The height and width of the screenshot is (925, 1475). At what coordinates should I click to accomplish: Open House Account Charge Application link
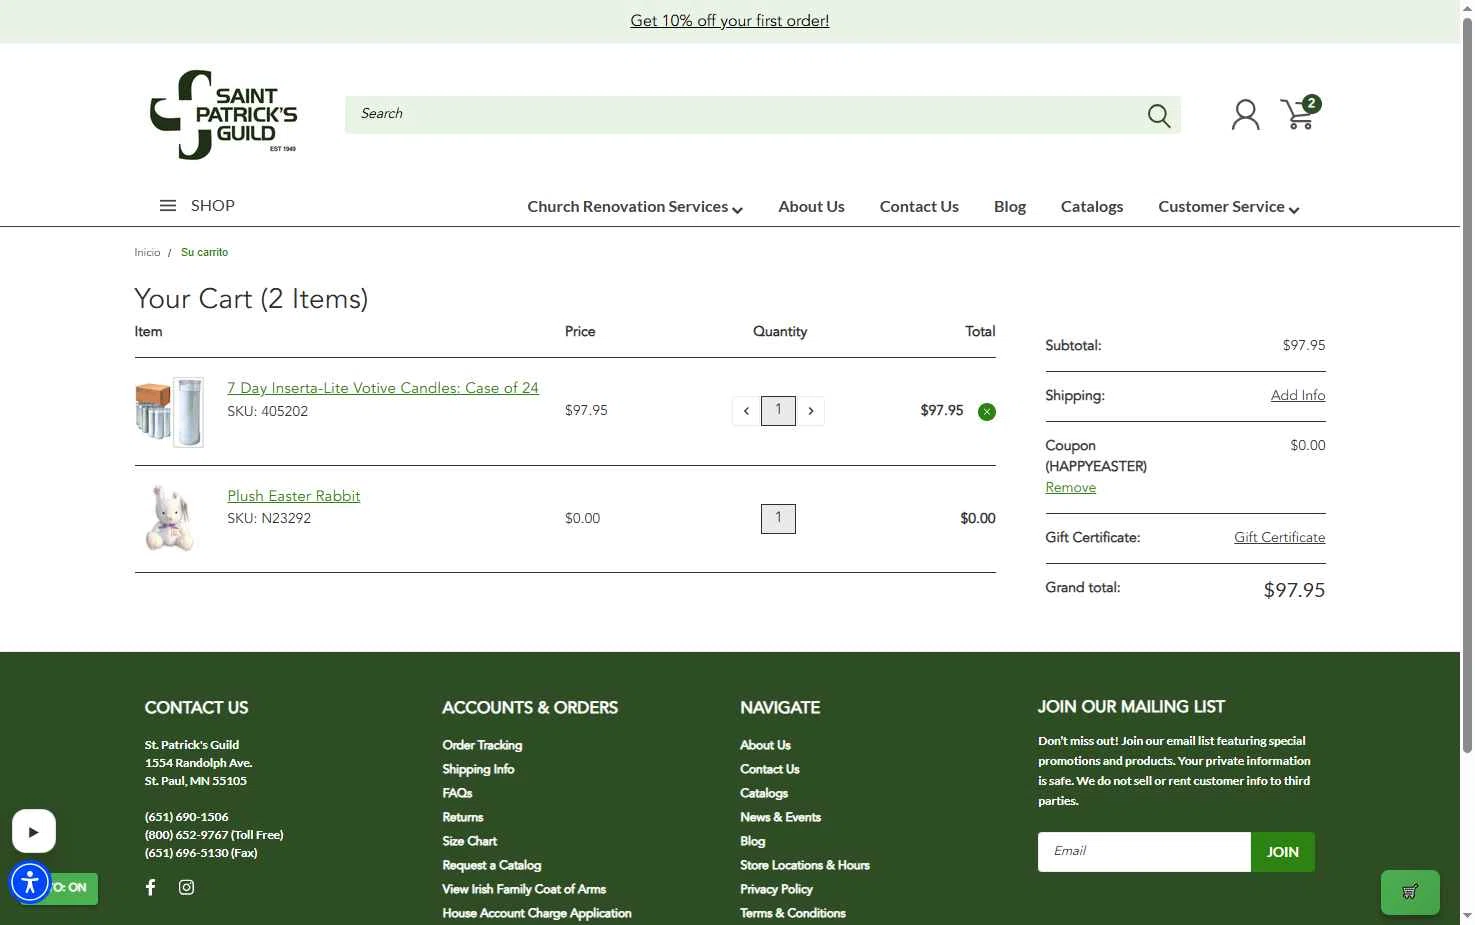click(x=537, y=913)
